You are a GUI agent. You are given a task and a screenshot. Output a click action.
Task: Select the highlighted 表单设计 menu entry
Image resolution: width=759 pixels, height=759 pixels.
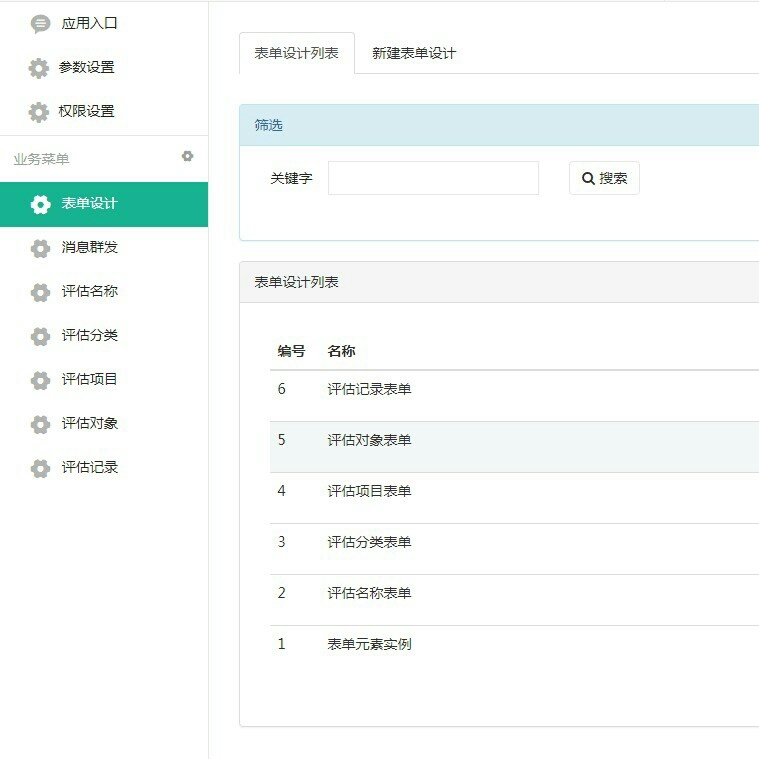coord(90,204)
